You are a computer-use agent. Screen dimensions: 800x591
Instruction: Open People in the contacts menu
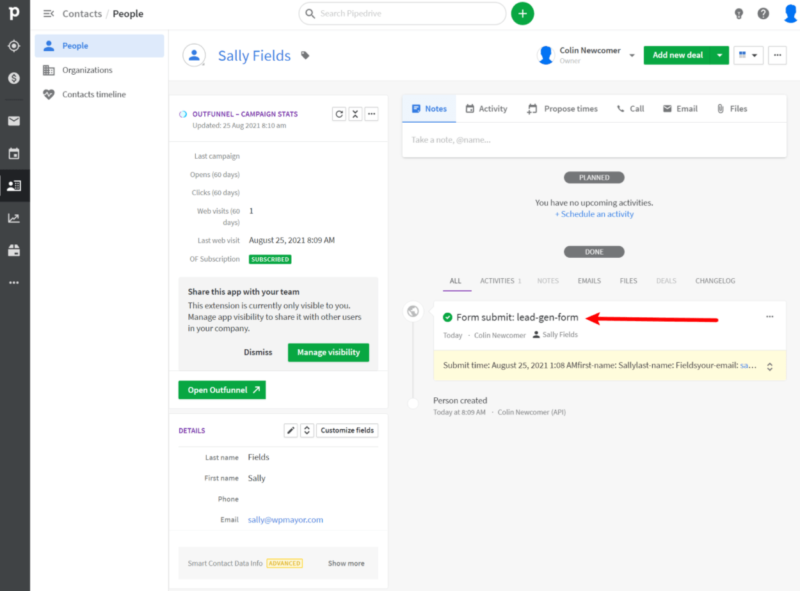[x=99, y=46]
